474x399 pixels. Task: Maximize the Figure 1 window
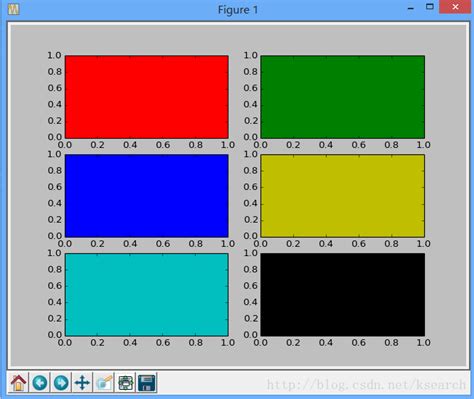(x=430, y=7)
